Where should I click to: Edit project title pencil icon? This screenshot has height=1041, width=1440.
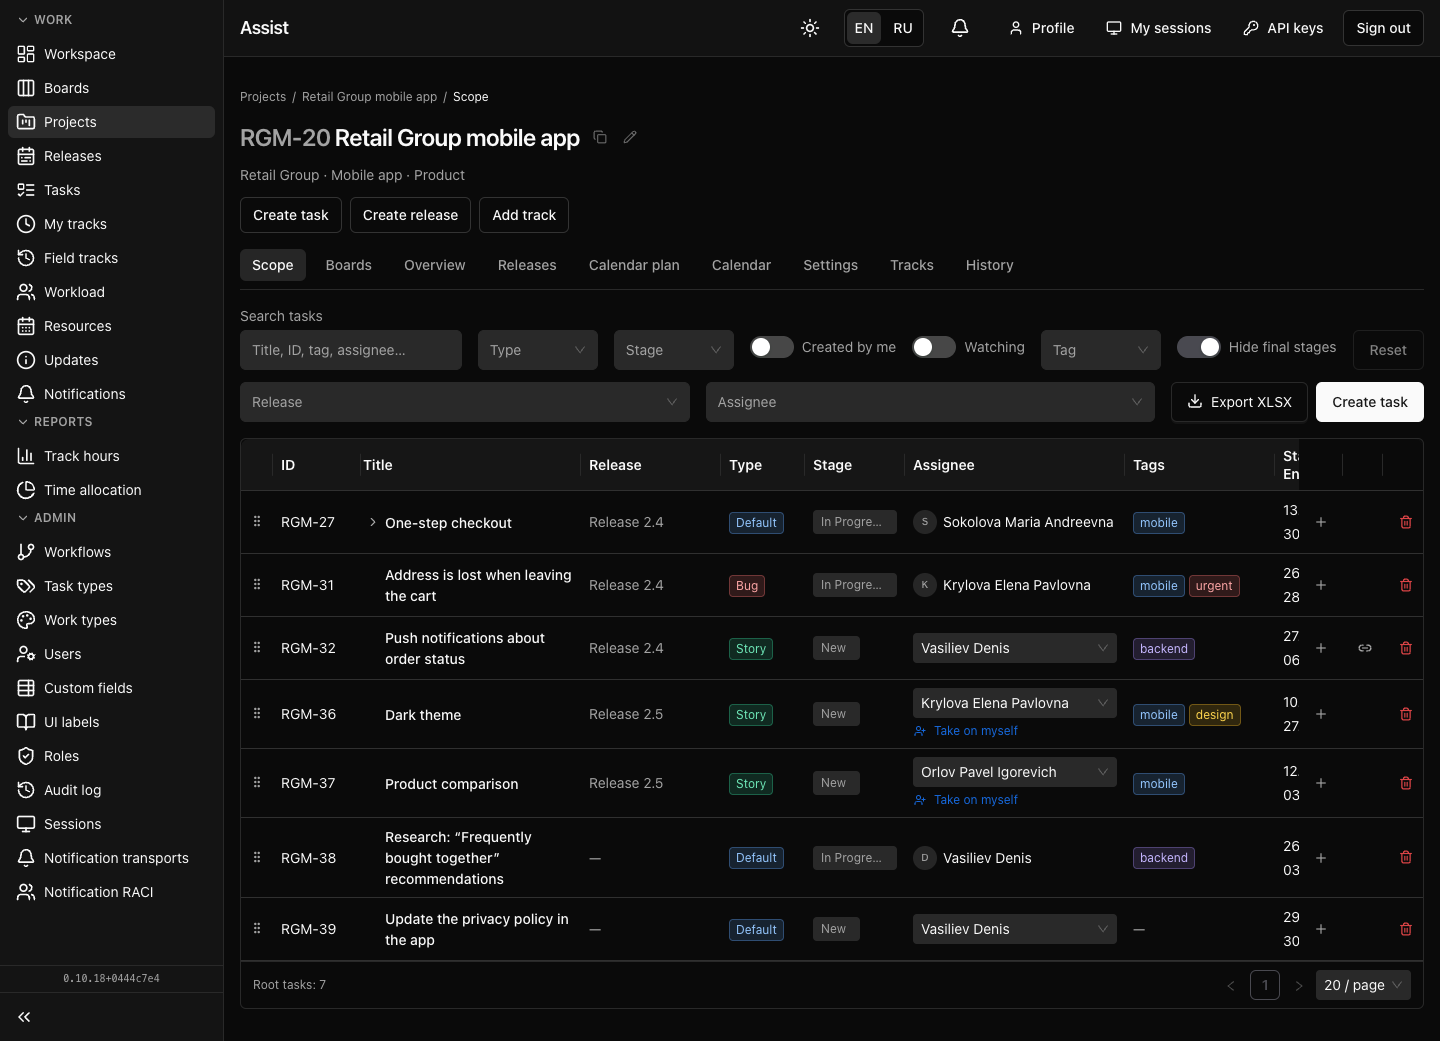pos(630,137)
